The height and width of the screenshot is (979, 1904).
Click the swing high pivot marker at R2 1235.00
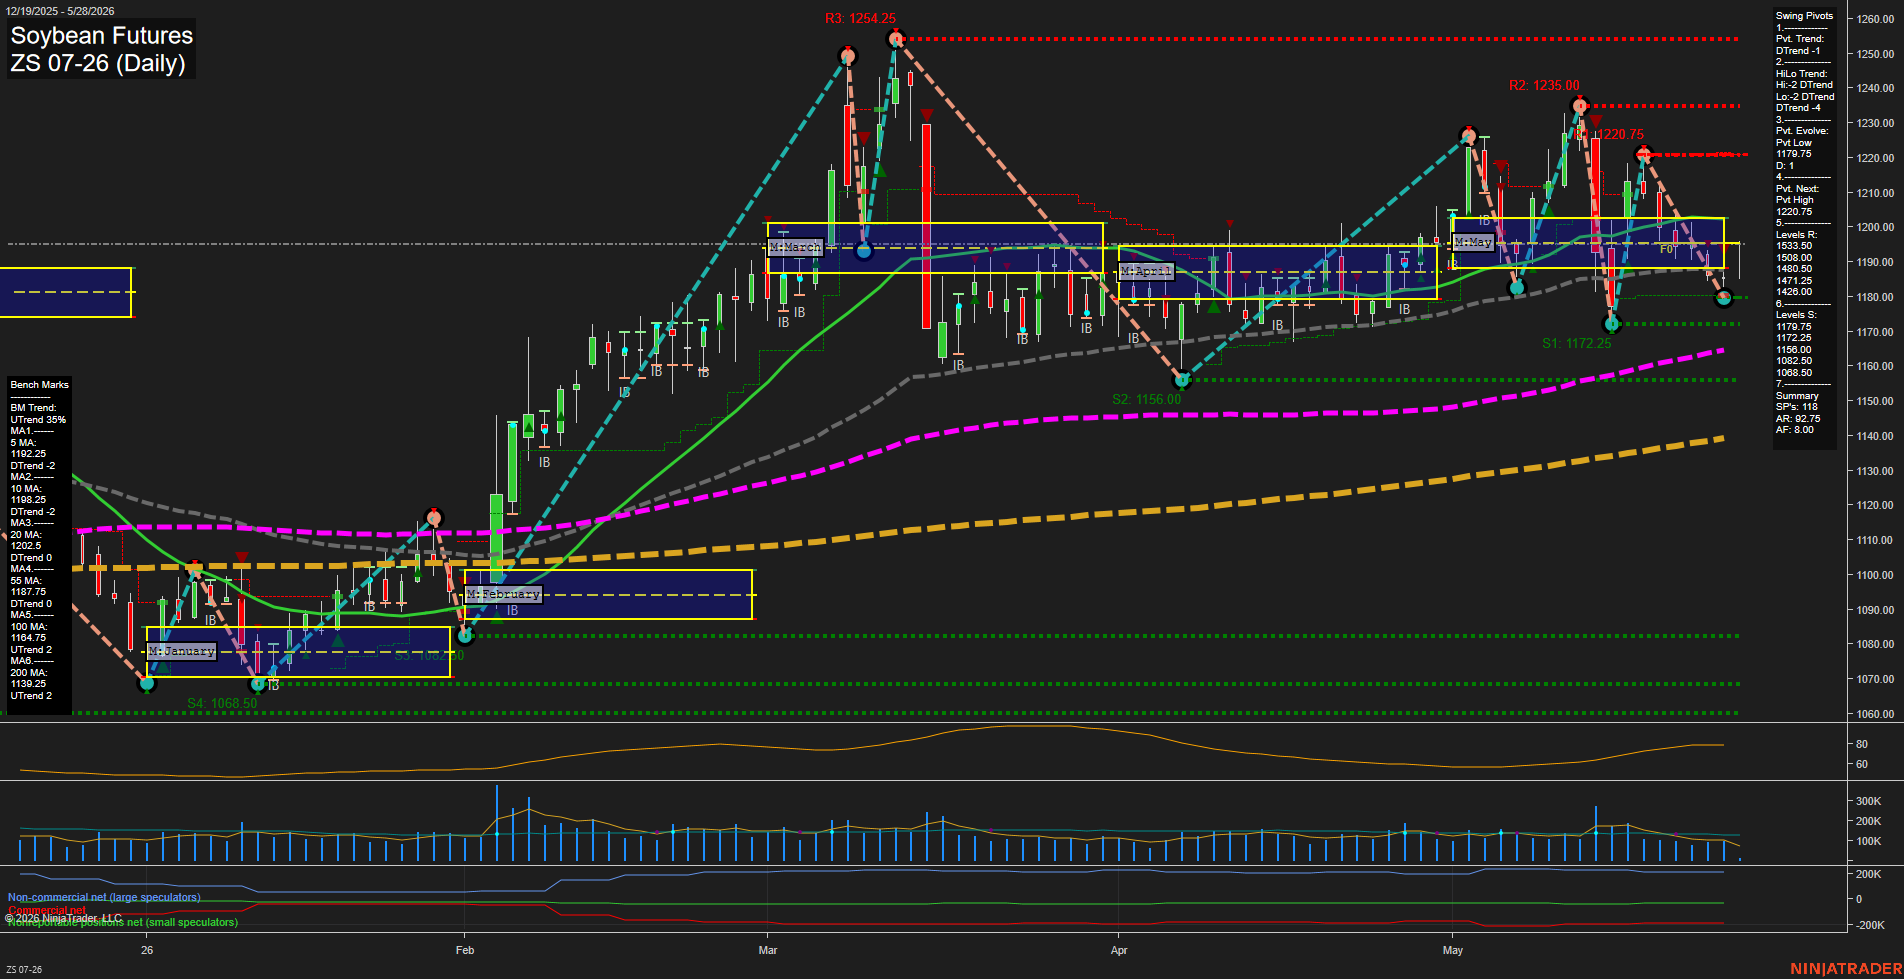click(x=1579, y=105)
